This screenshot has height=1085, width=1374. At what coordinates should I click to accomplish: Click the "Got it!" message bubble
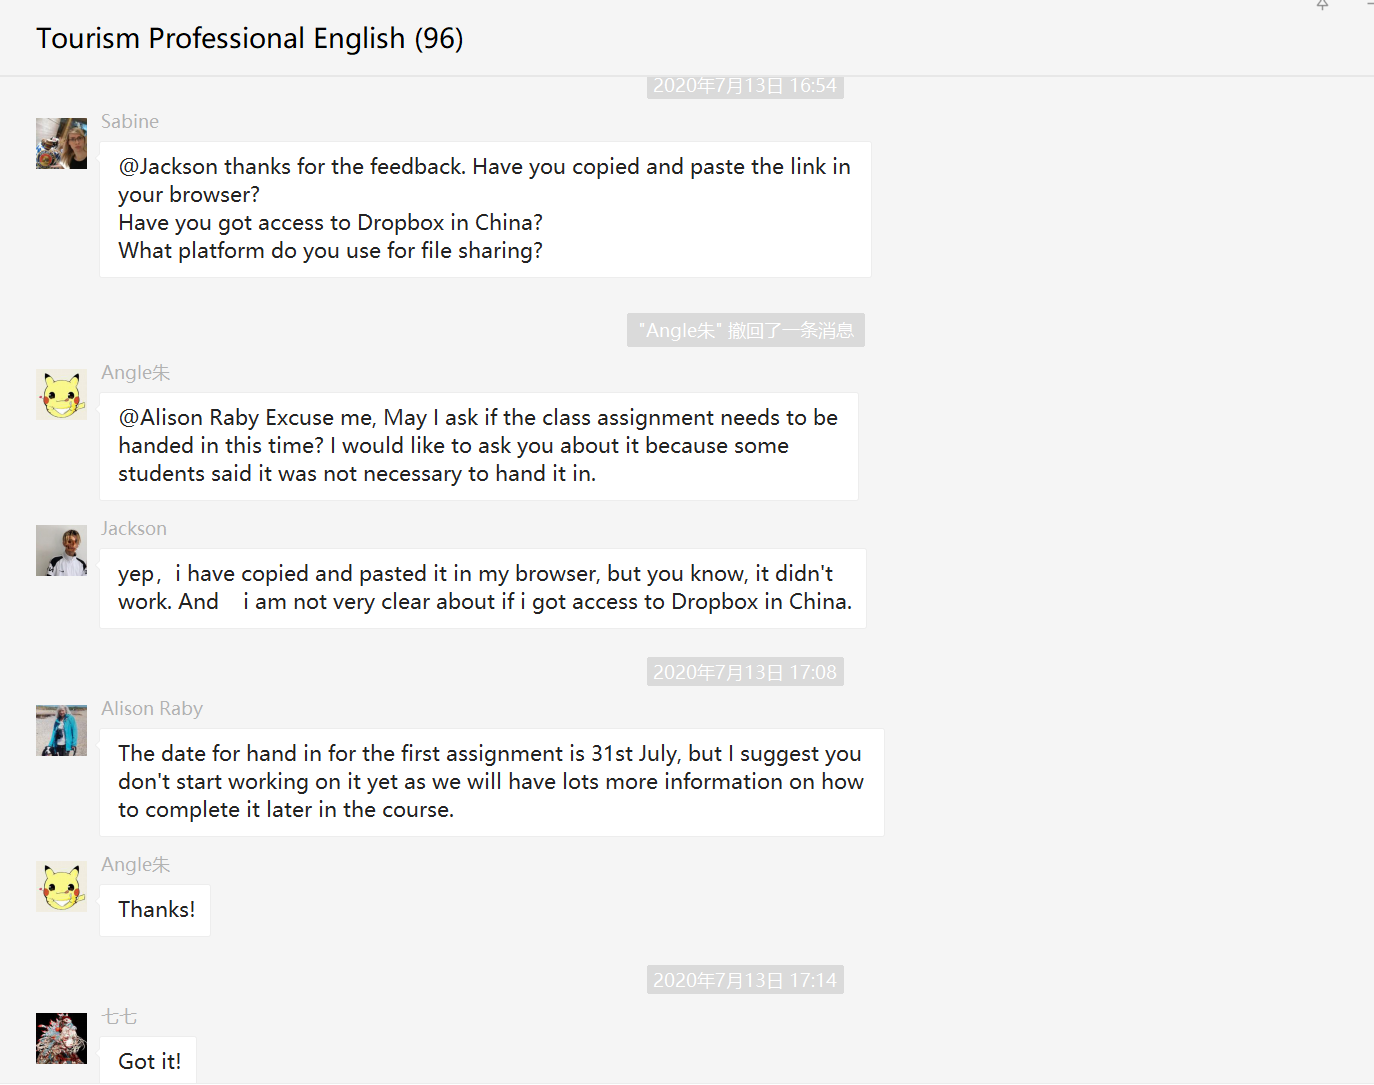pyautogui.click(x=149, y=1061)
